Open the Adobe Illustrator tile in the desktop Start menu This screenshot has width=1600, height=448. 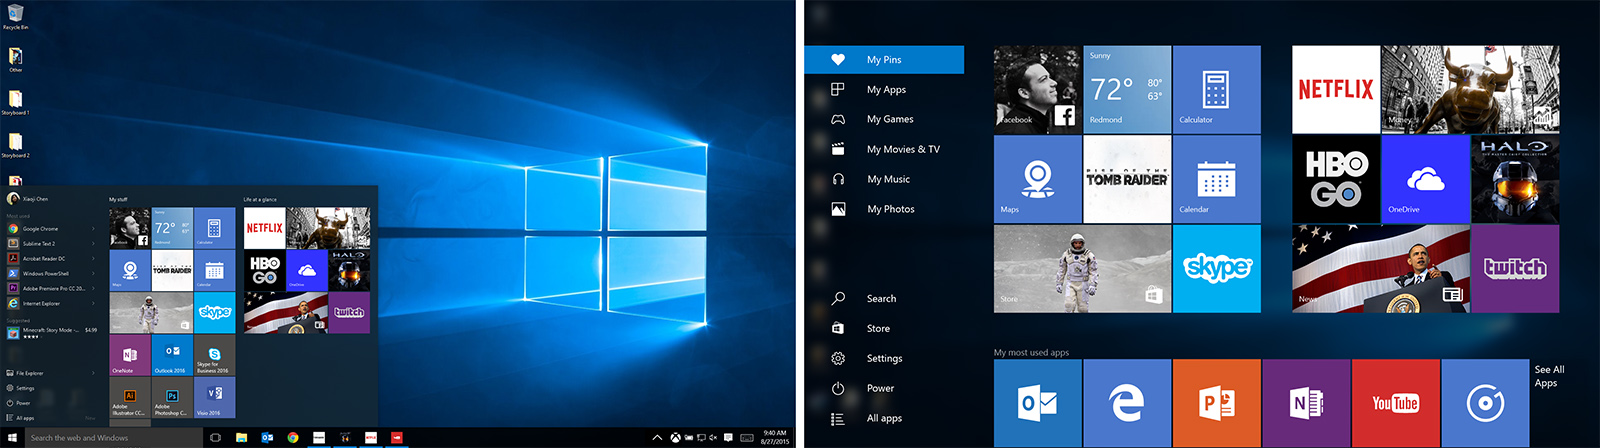click(x=130, y=397)
